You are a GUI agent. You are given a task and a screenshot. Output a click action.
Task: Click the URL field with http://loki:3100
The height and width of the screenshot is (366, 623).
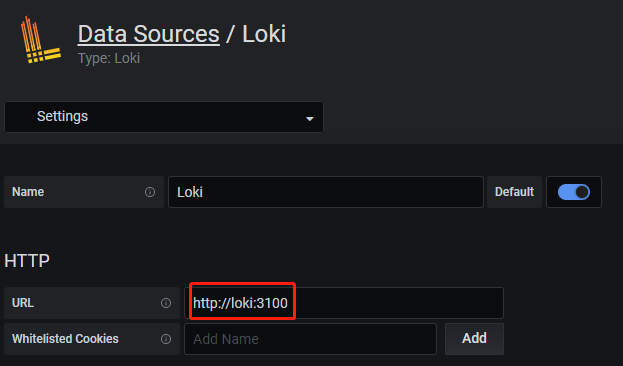(x=344, y=303)
